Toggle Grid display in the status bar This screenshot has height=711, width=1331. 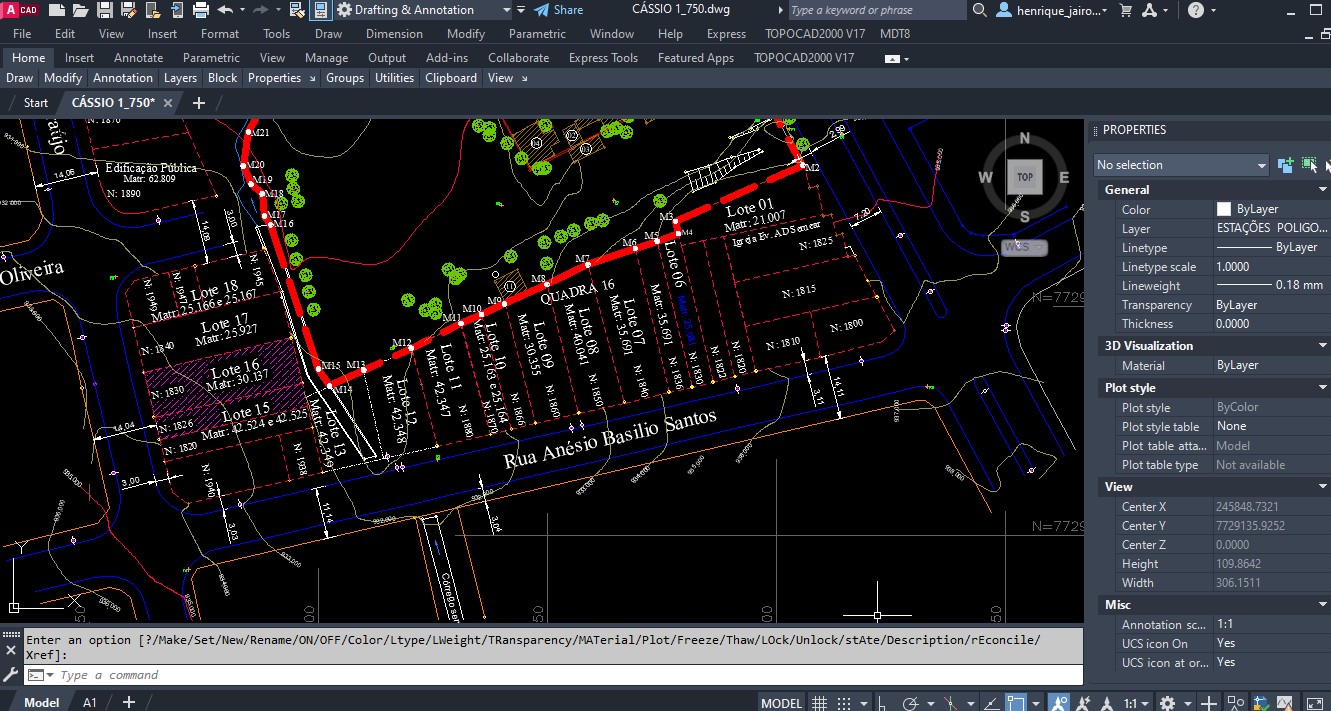[820, 702]
